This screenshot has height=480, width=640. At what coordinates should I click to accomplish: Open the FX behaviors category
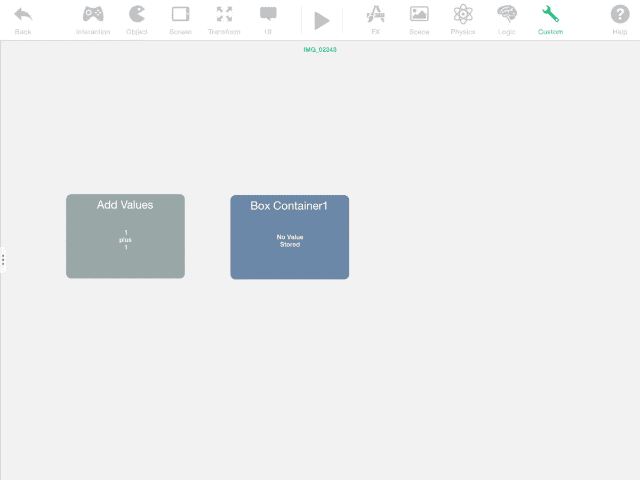pos(375,19)
